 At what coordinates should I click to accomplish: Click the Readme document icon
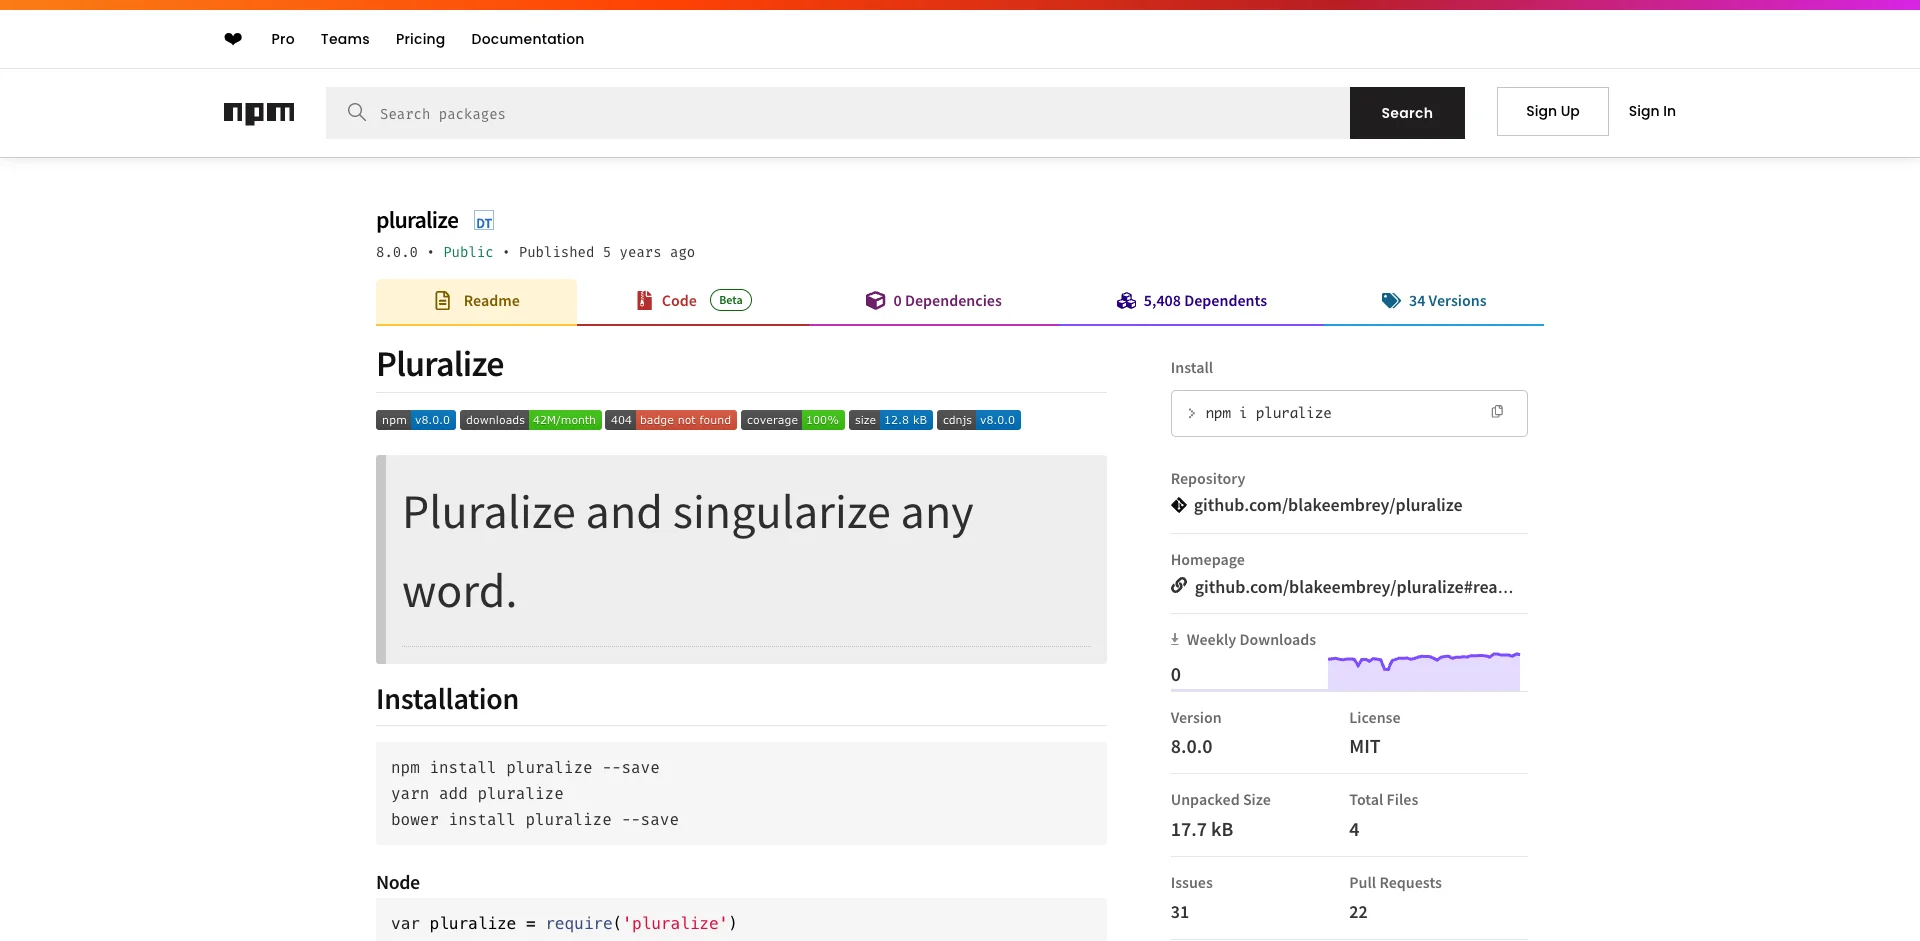[443, 300]
